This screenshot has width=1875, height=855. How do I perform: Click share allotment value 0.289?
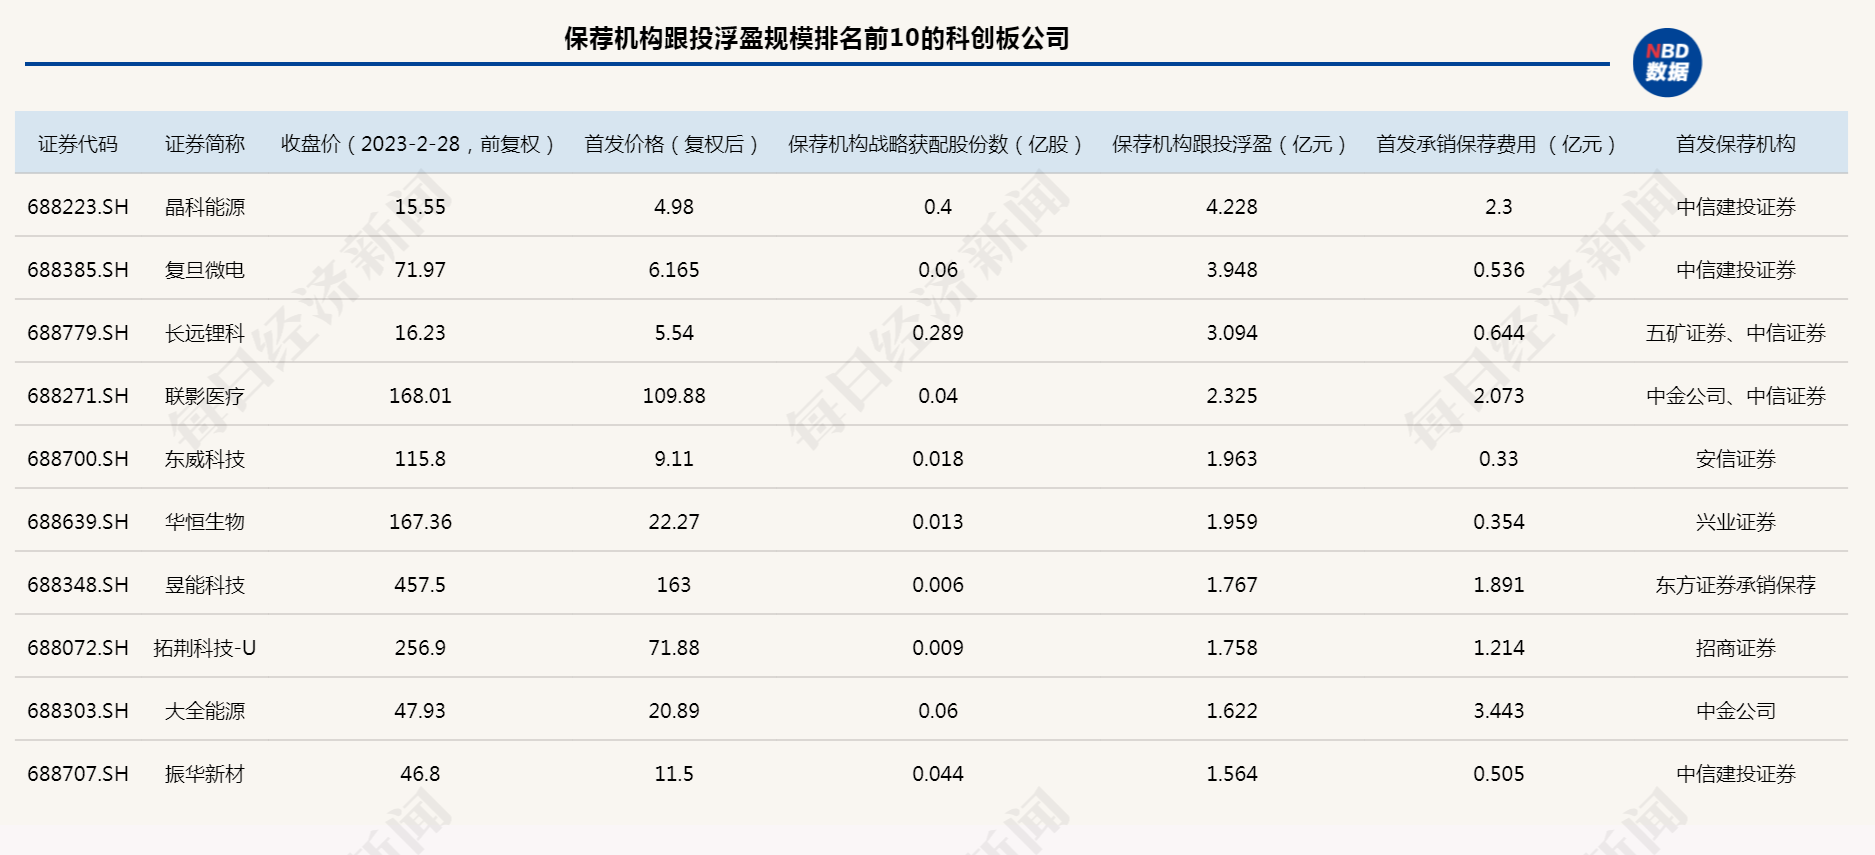tap(938, 333)
